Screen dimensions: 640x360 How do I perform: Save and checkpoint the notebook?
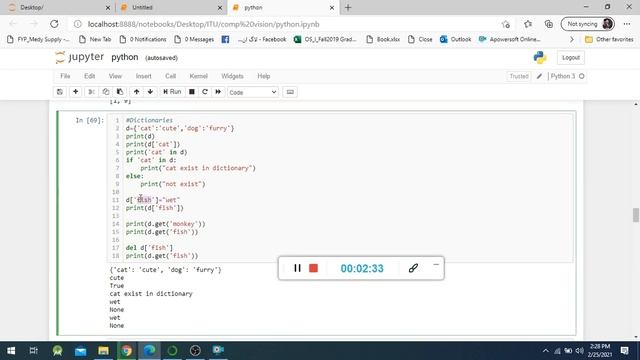coord(60,92)
